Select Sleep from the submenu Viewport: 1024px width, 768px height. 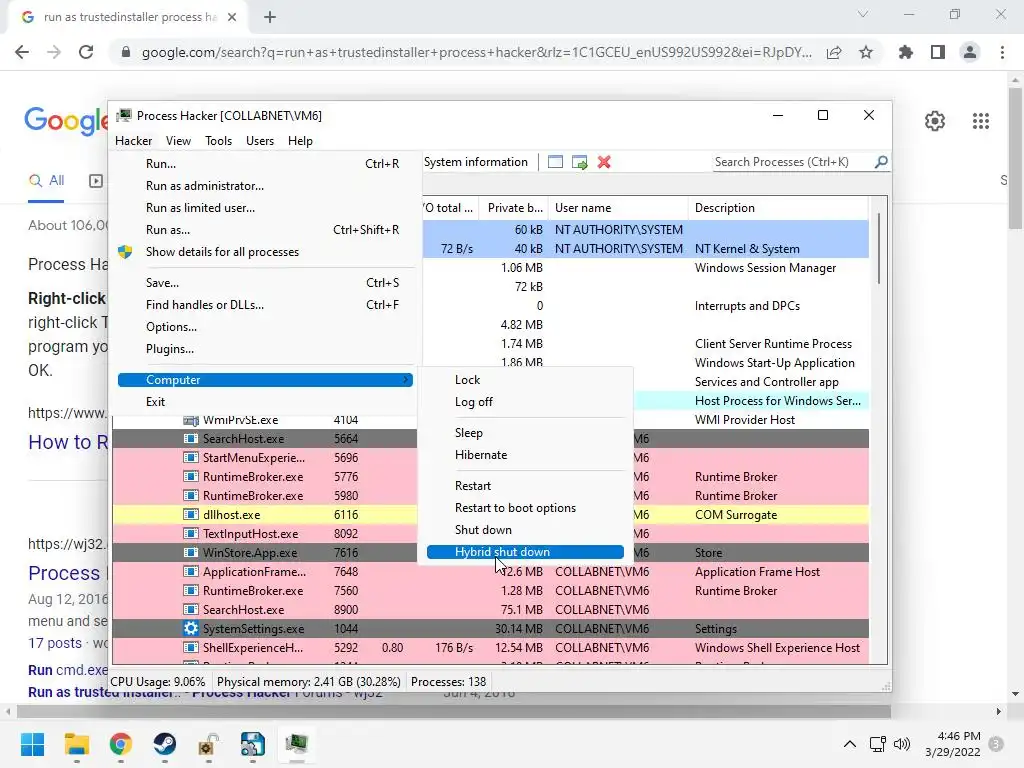tap(525, 433)
